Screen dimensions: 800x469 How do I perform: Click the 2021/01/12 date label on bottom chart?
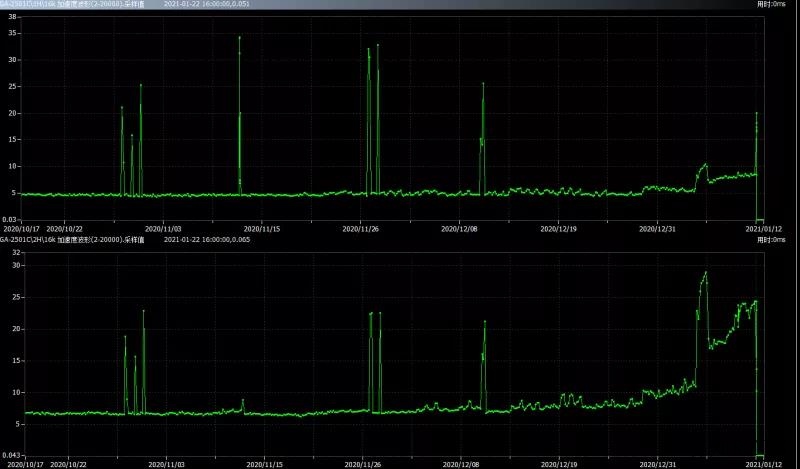coord(764,464)
